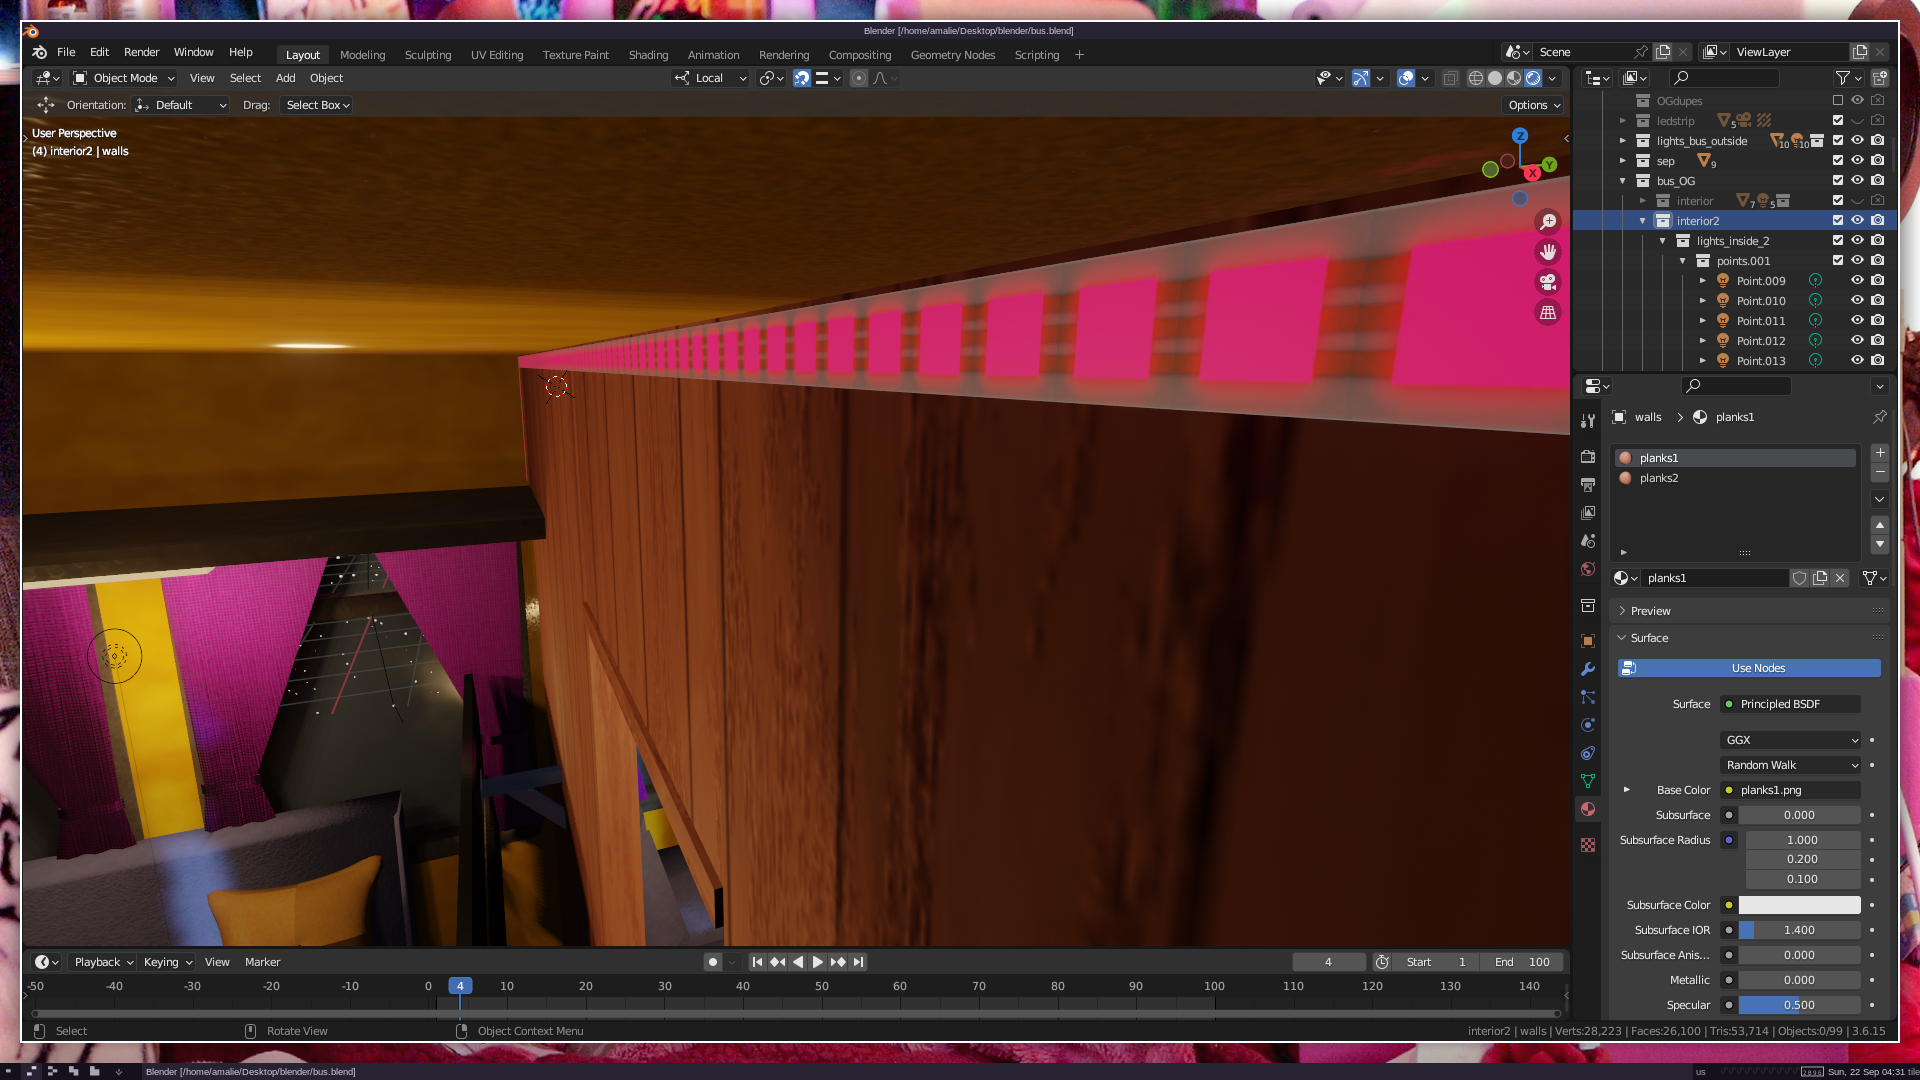Click the Subsurface Color white swatch
The width and height of the screenshot is (1920, 1080).
click(x=1799, y=905)
